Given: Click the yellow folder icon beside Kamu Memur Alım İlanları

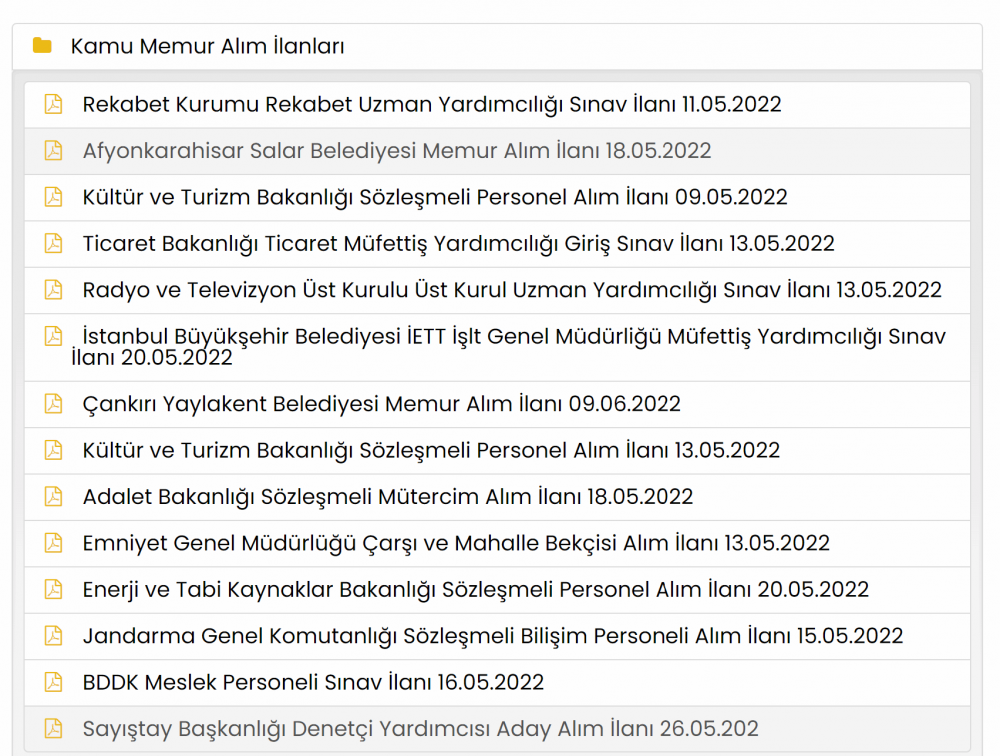Looking at the screenshot, I should (42, 45).
